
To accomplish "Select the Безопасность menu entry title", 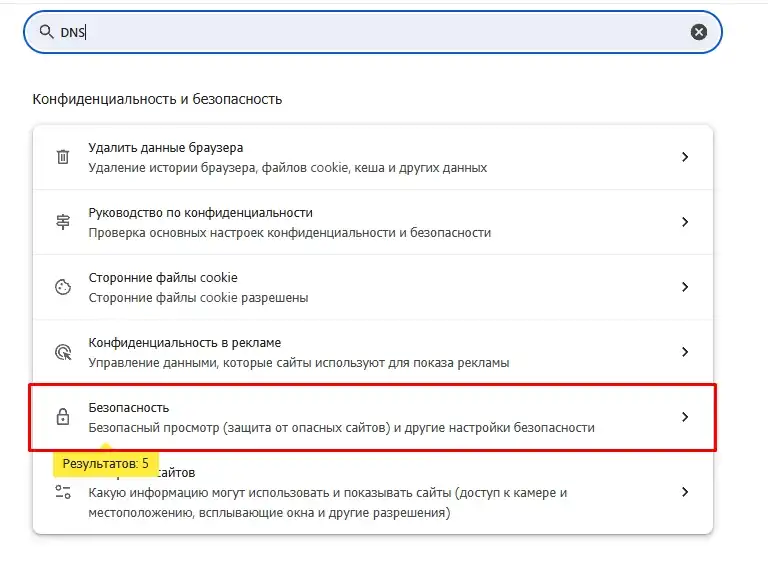I will tap(129, 408).
